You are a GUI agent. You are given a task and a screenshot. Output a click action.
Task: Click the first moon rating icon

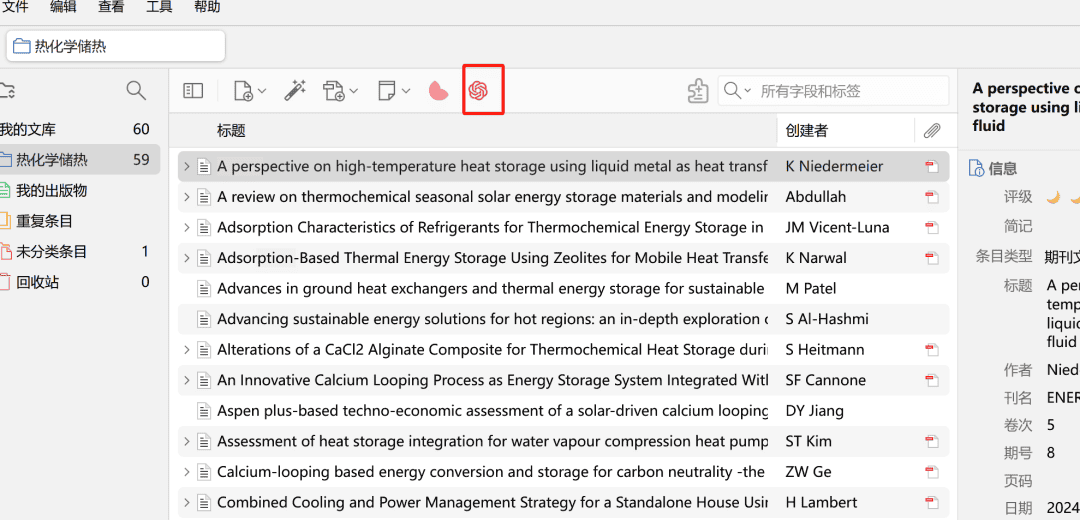coord(1053,197)
